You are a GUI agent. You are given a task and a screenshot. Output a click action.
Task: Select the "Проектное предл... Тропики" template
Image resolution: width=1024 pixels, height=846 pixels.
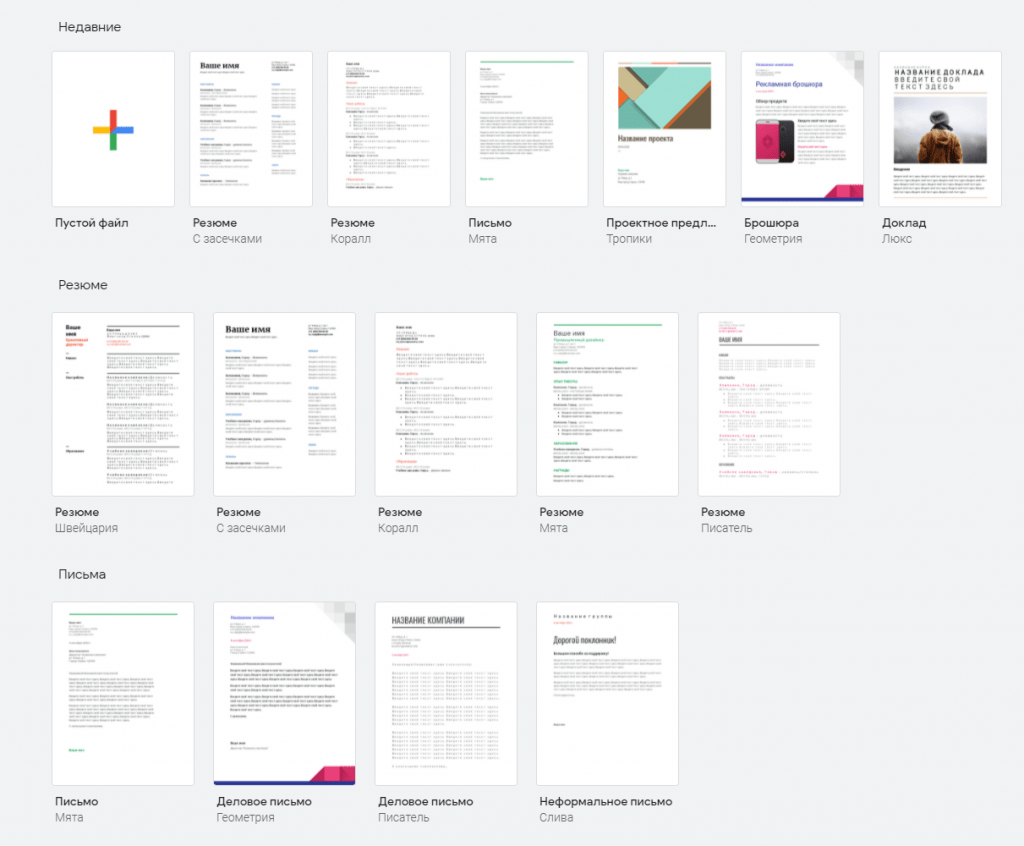(x=664, y=128)
